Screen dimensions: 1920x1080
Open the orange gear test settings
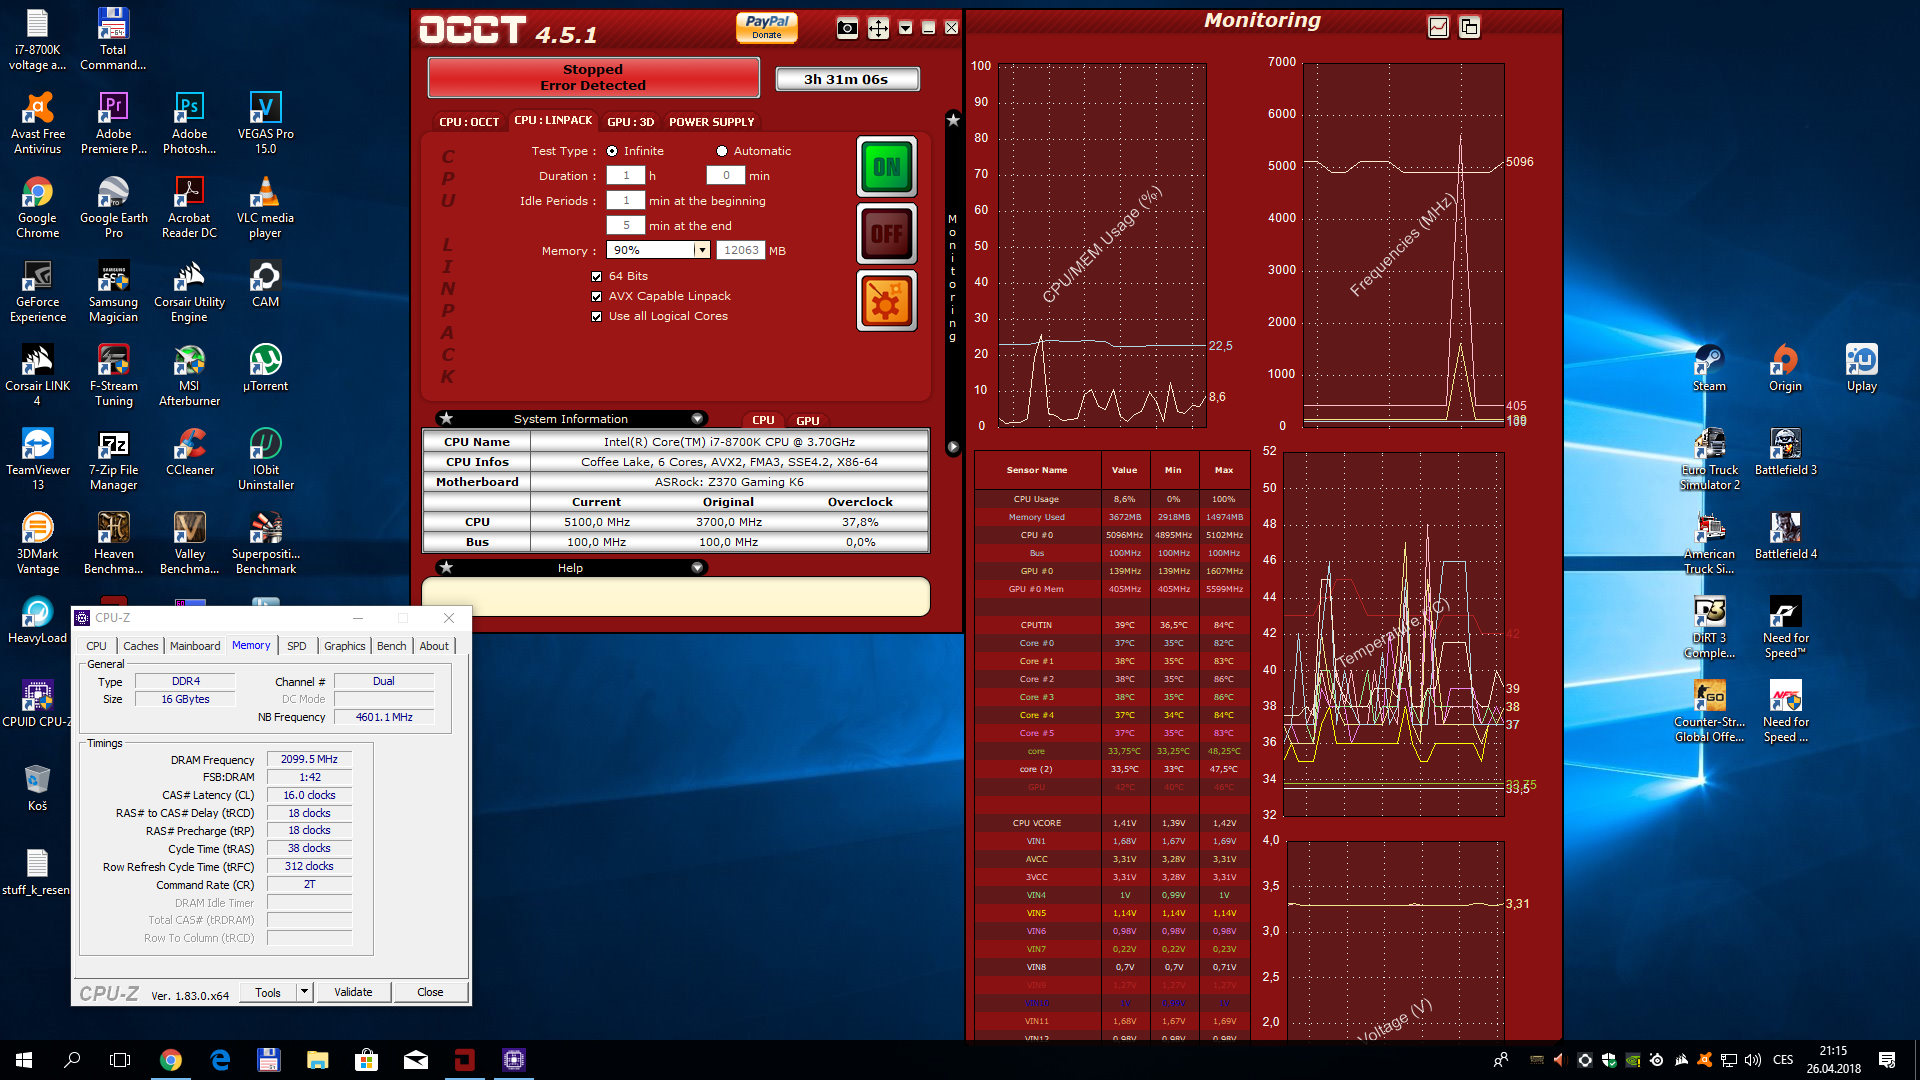[886, 301]
